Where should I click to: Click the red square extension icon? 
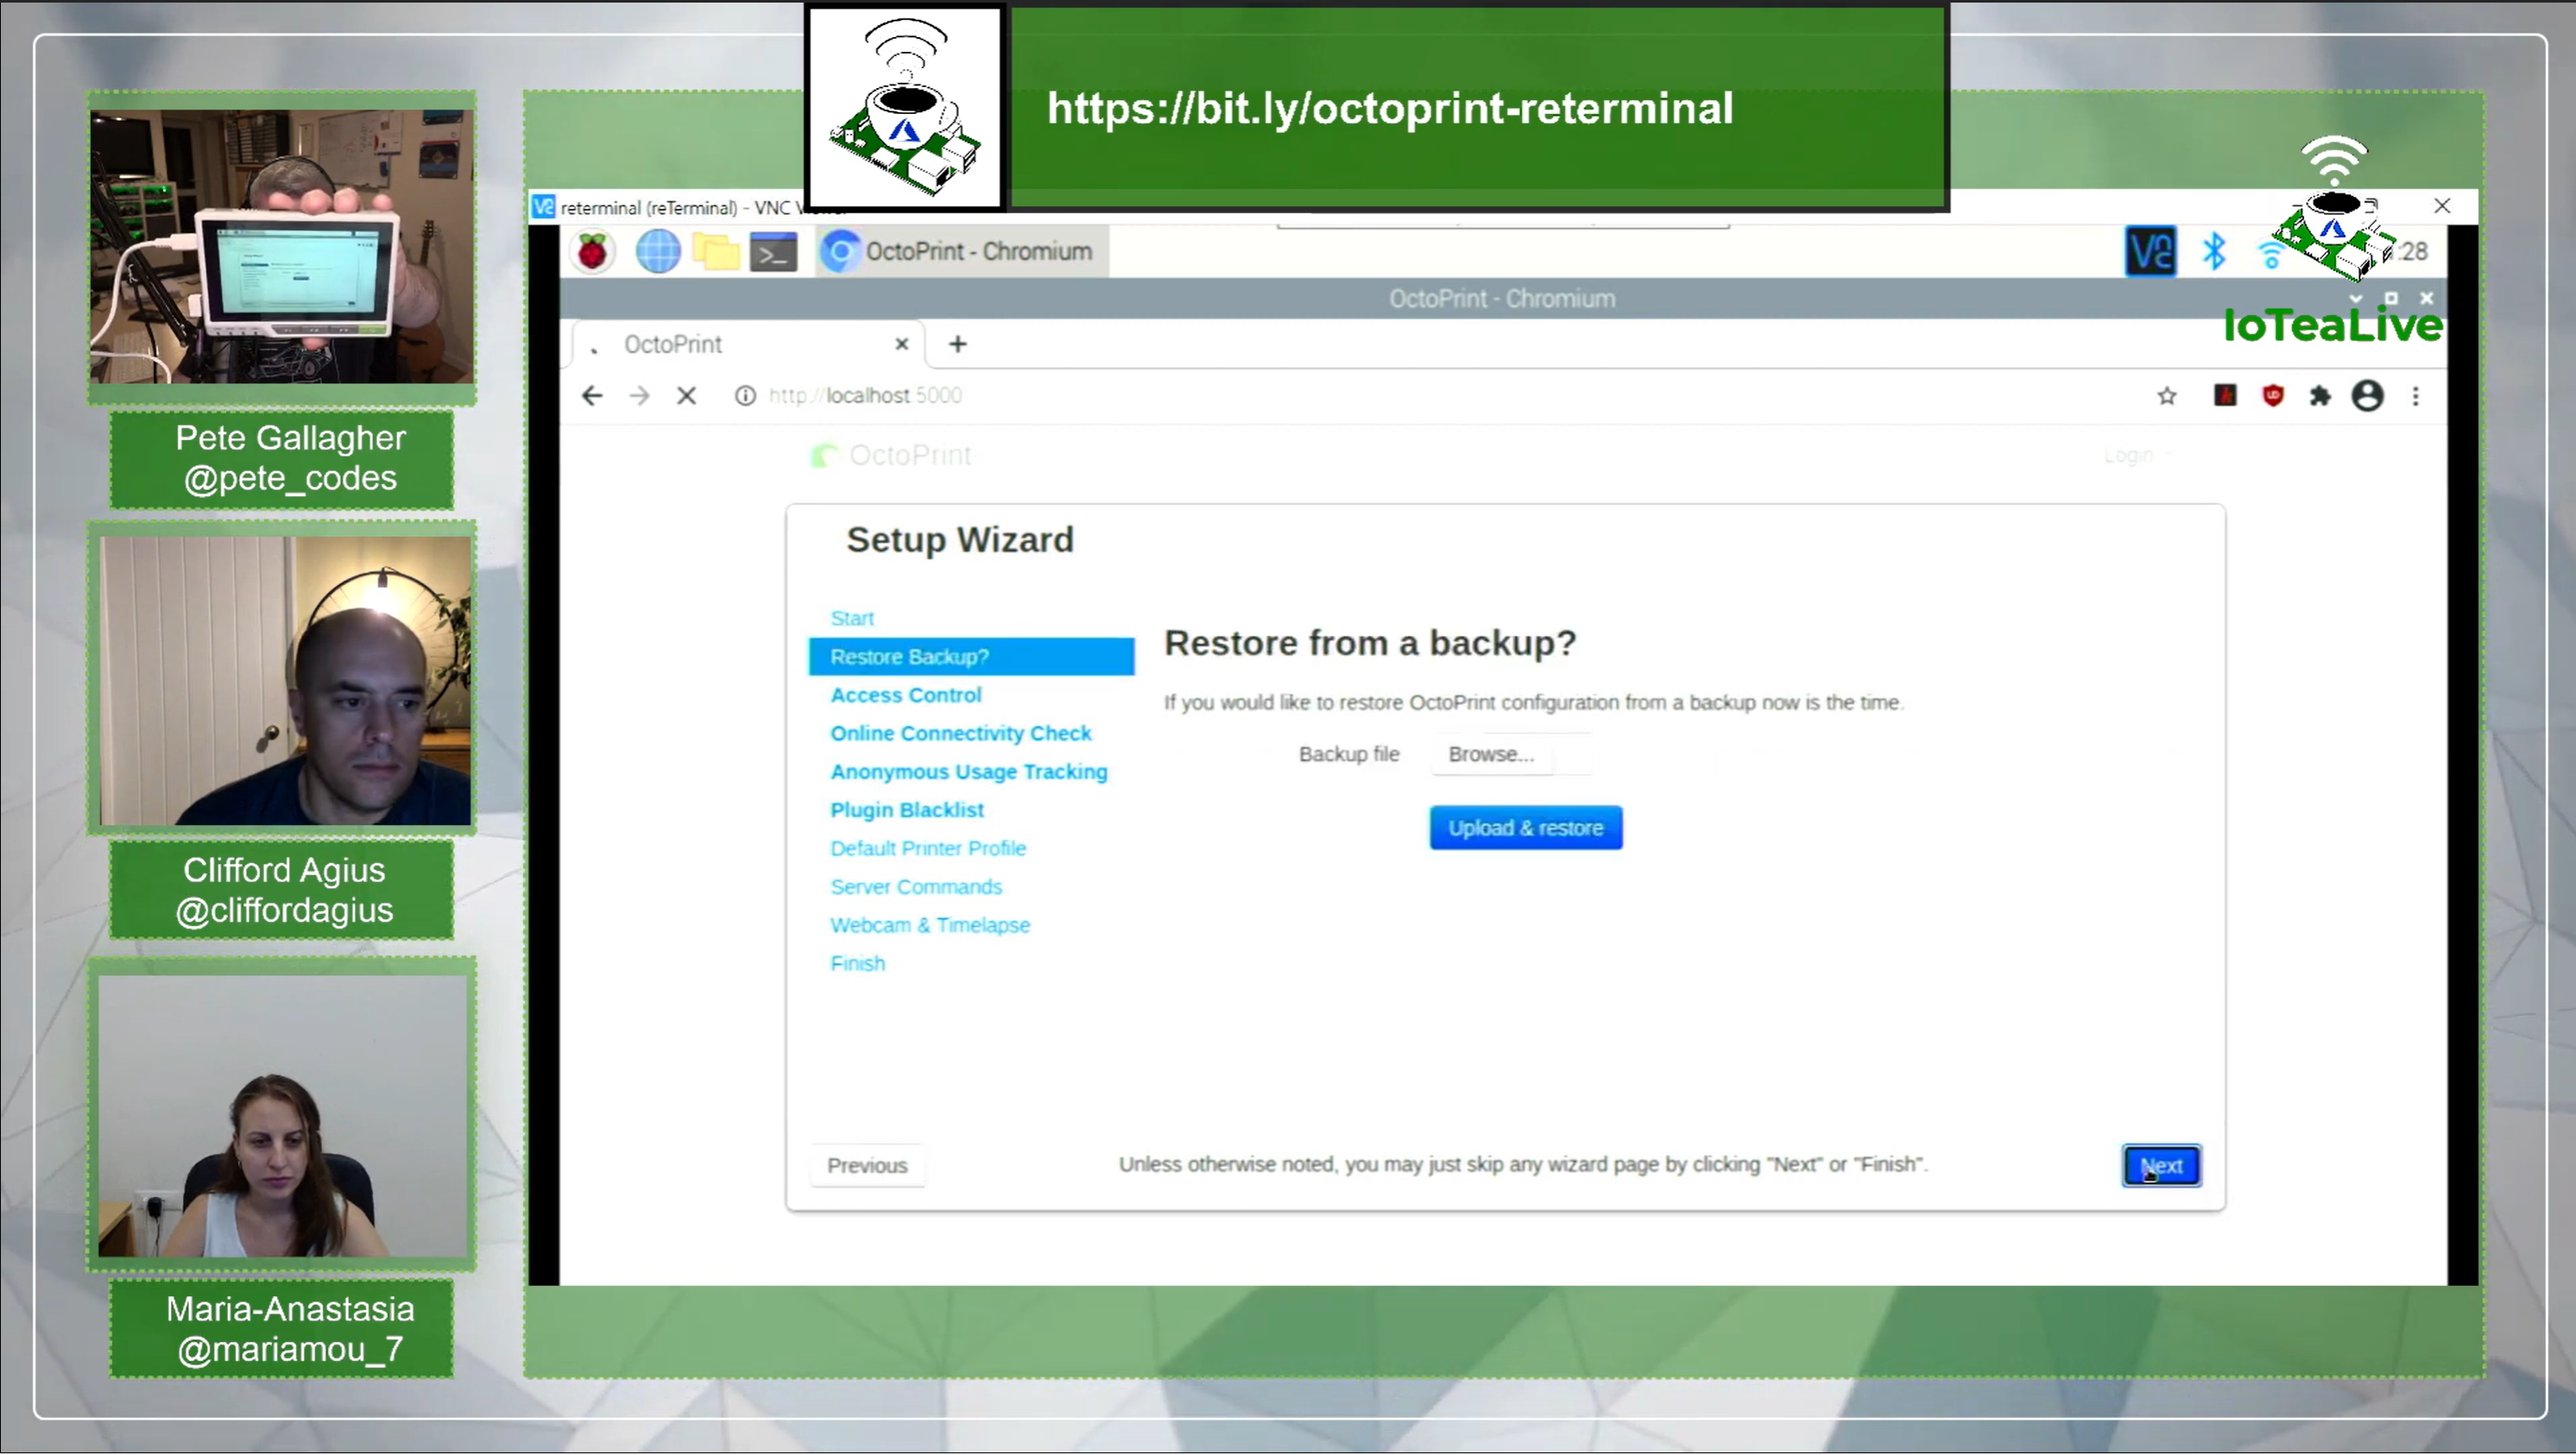pyautogui.click(x=2225, y=396)
